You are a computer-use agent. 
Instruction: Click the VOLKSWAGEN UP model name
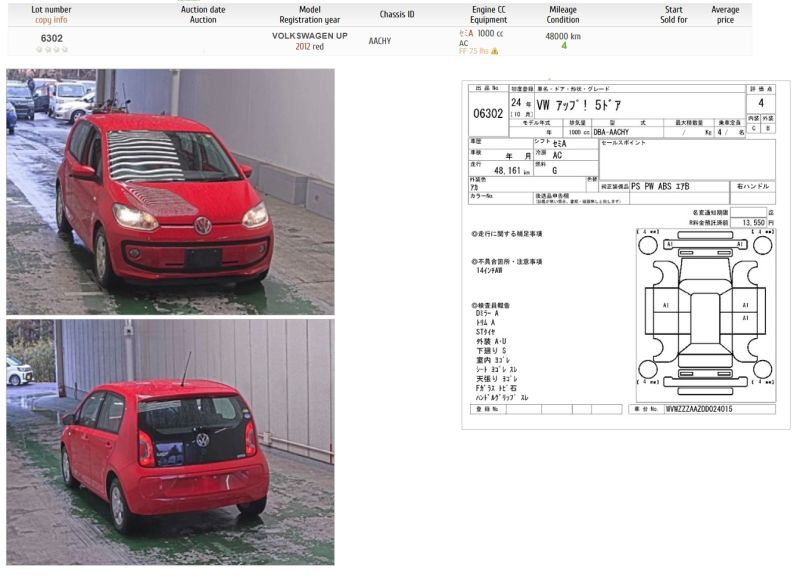310,36
